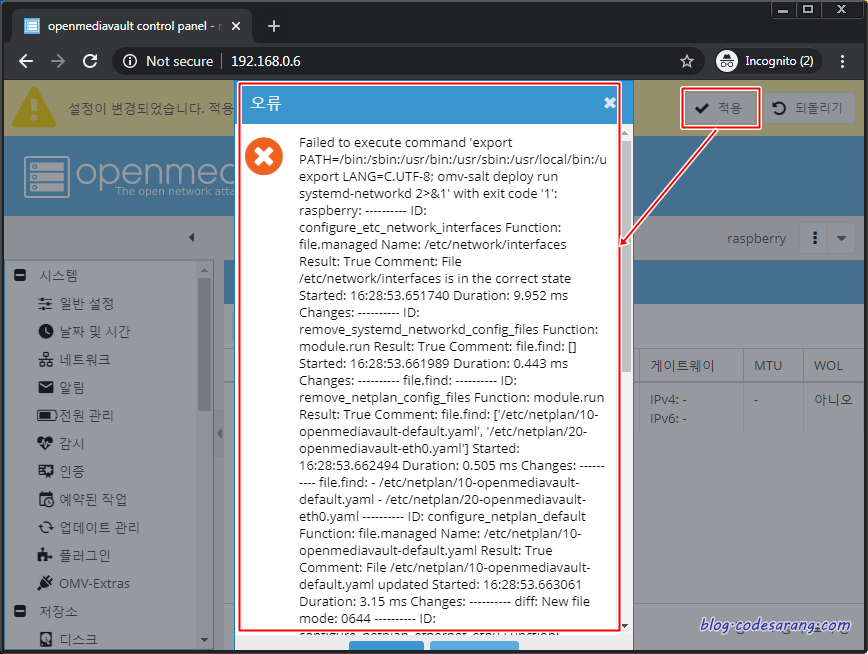Screen dimensions: 868x654
Task: Open Chrome three-dot menu
Action: pos(842,61)
